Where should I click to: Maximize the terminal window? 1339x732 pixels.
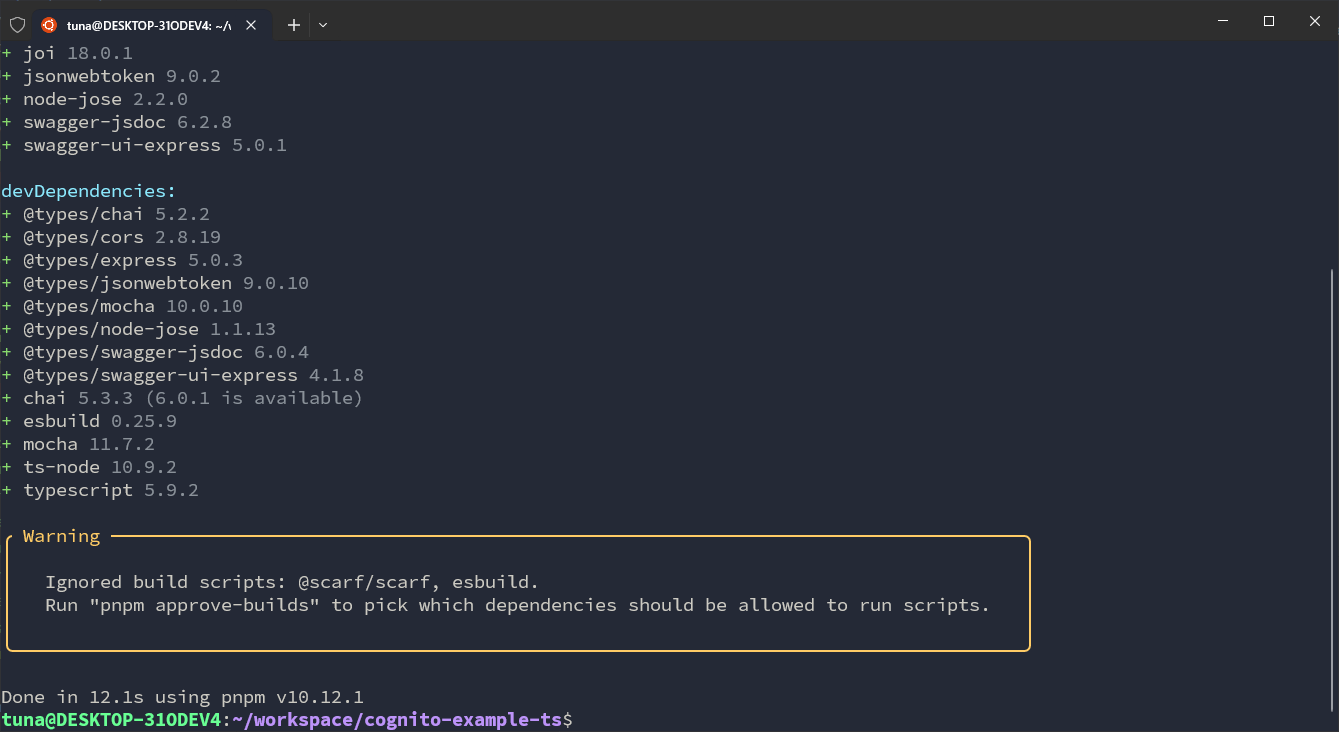[x=1269, y=21]
